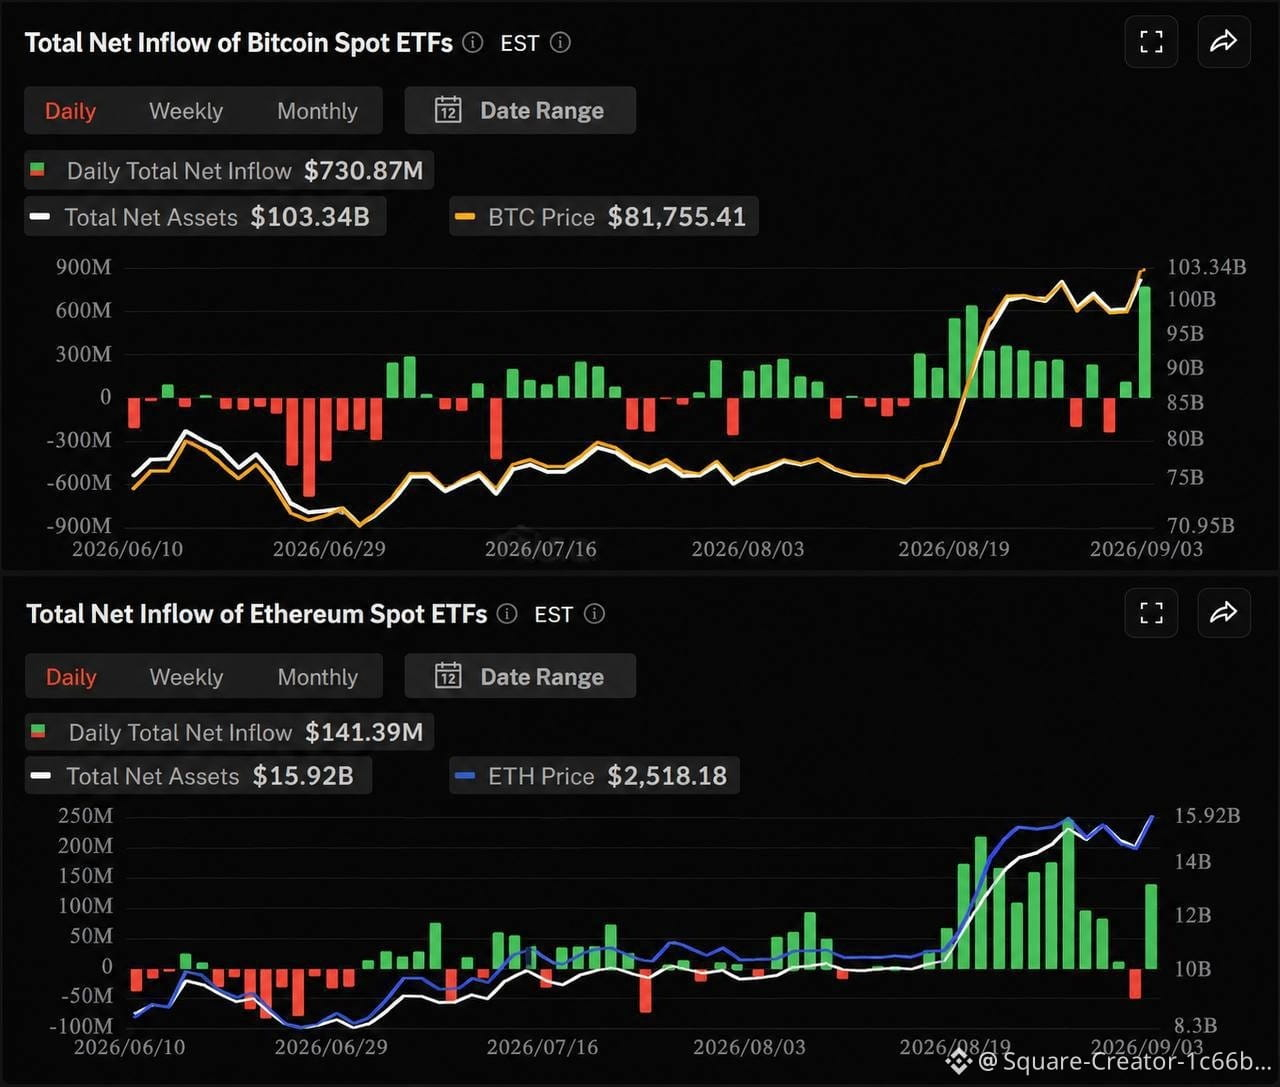Toggle ETH Price line visibility
The height and width of the screenshot is (1087, 1280).
coord(594,776)
